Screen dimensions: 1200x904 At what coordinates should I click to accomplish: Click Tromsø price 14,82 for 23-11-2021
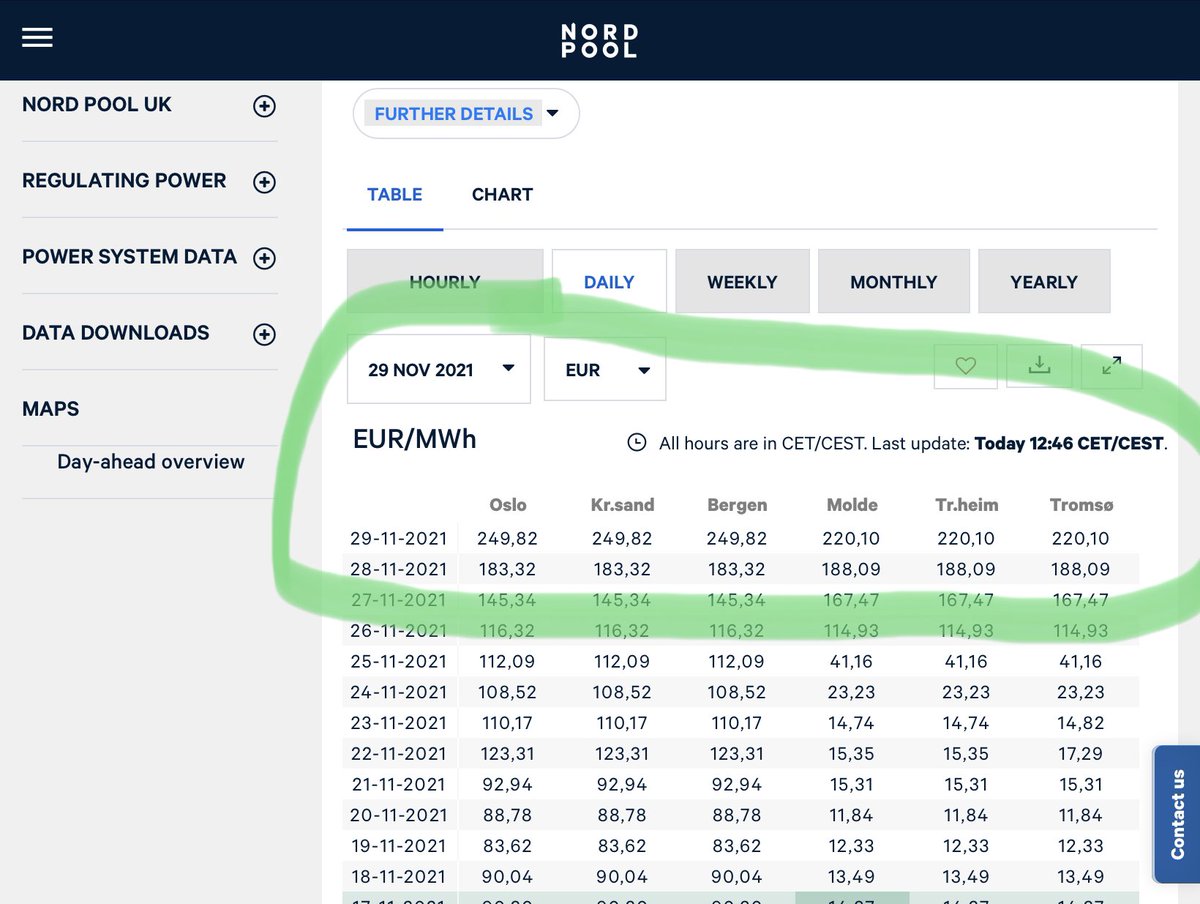click(x=1081, y=723)
